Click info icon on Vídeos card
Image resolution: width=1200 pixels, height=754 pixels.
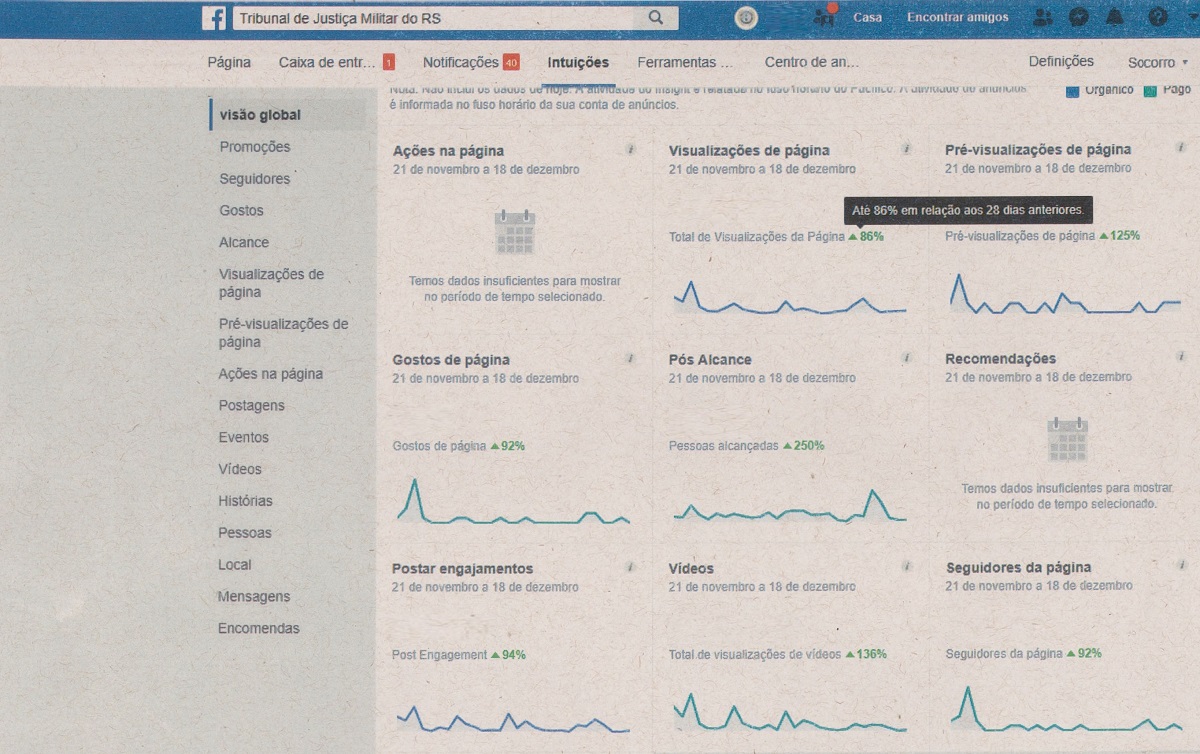[x=906, y=567]
